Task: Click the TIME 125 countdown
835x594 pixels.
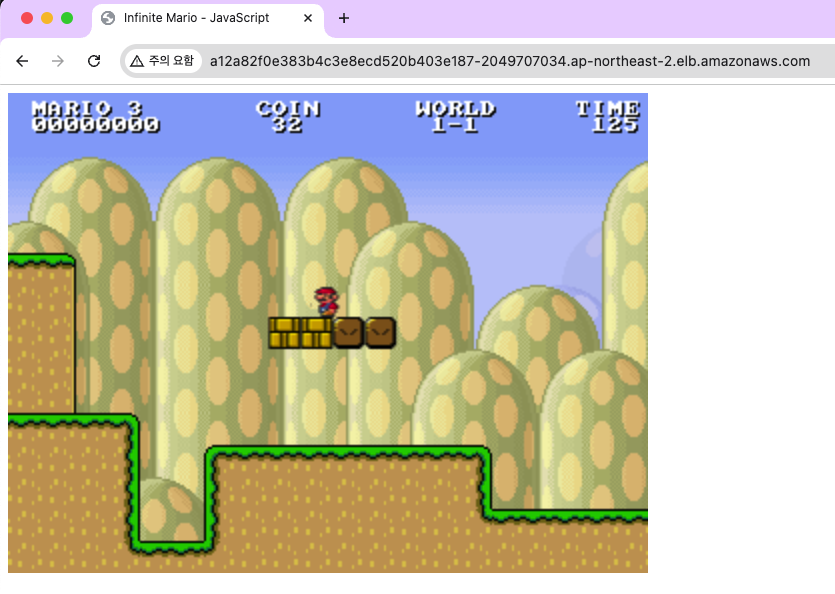Action: click(608, 116)
